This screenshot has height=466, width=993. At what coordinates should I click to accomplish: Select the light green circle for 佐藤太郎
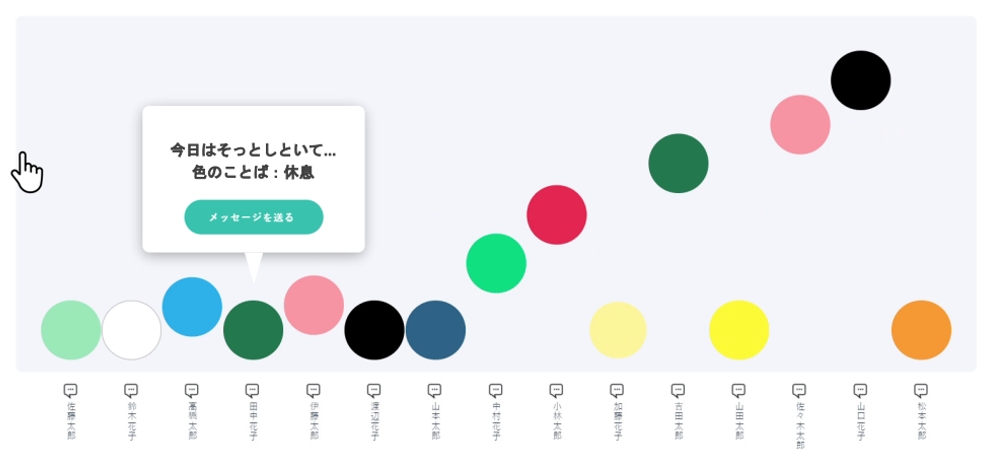pyautogui.click(x=71, y=330)
